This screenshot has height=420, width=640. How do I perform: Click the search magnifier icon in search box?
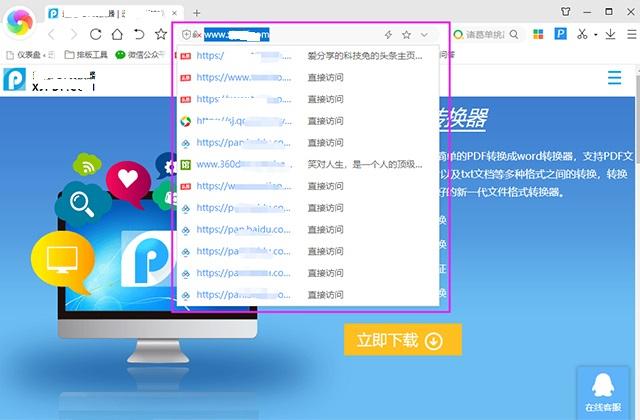514,35
